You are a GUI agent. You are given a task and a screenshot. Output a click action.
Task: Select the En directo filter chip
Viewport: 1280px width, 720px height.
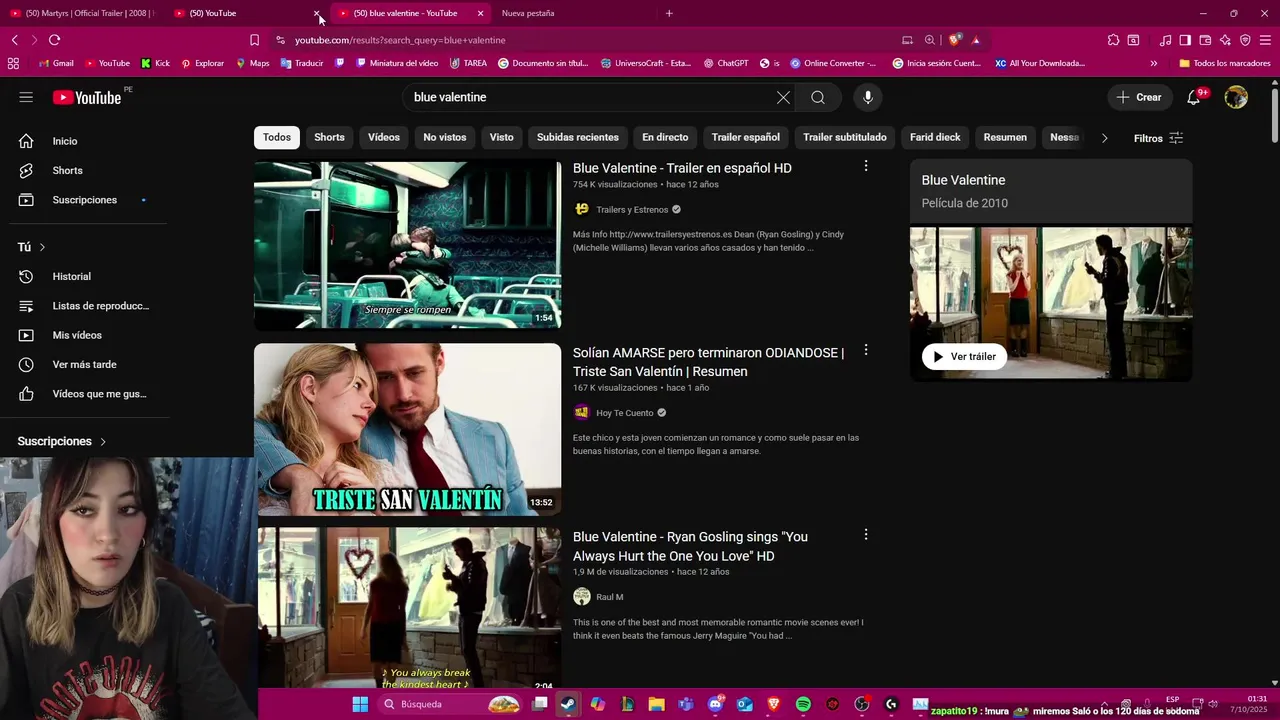tap(665, 137)
